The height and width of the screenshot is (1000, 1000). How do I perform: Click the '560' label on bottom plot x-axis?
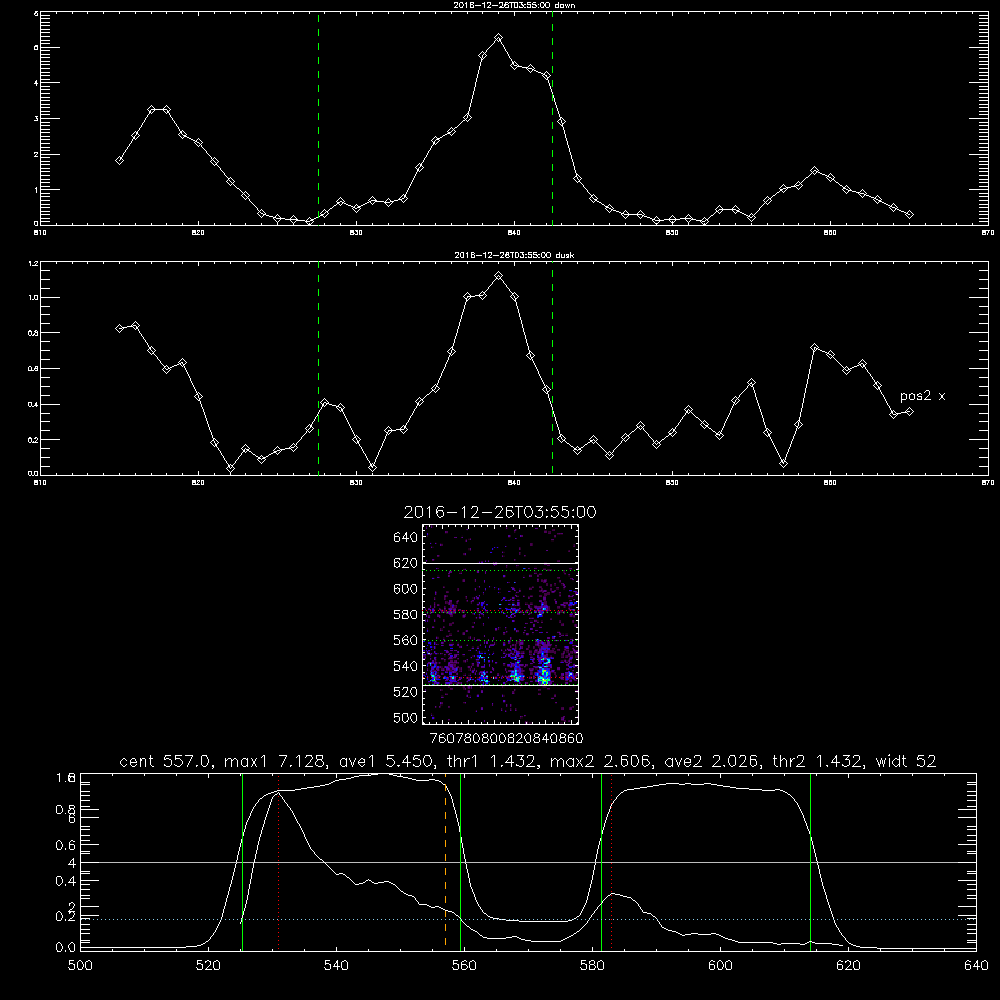(464, 966)
